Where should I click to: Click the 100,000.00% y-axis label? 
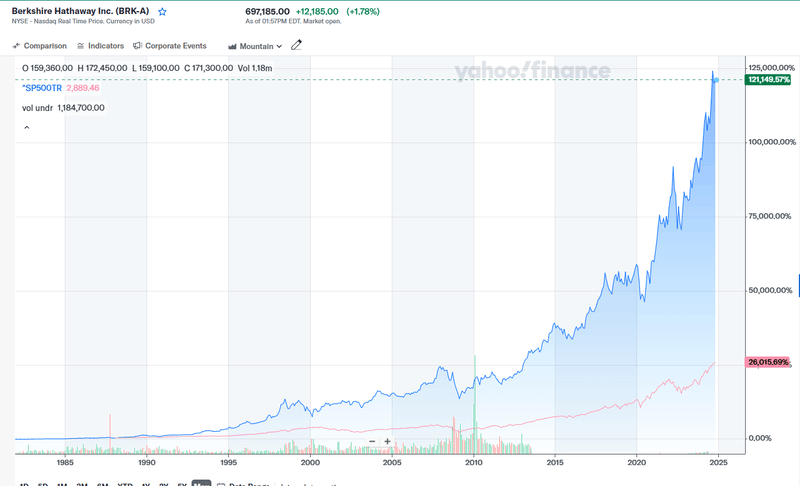(772, 142)
